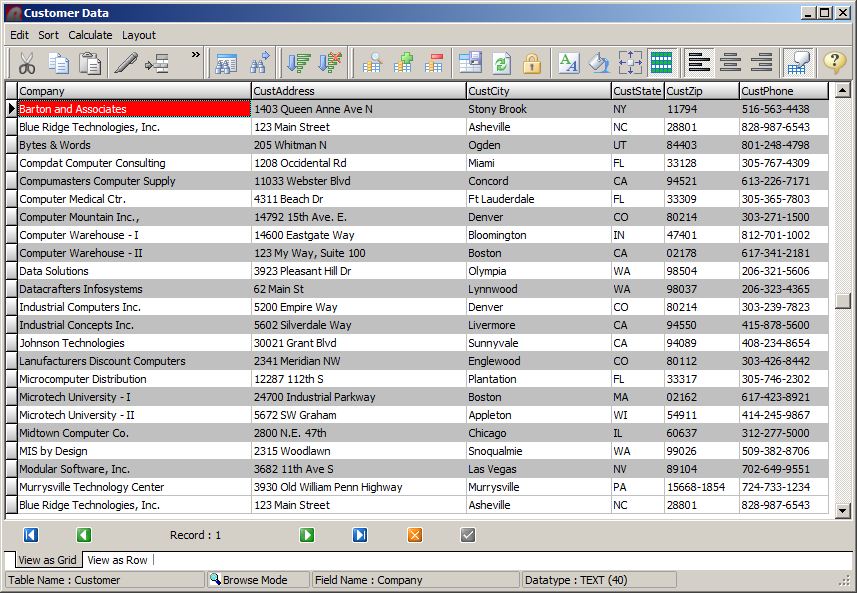Click the paint bucket fill color icon

tap(598, 63)
